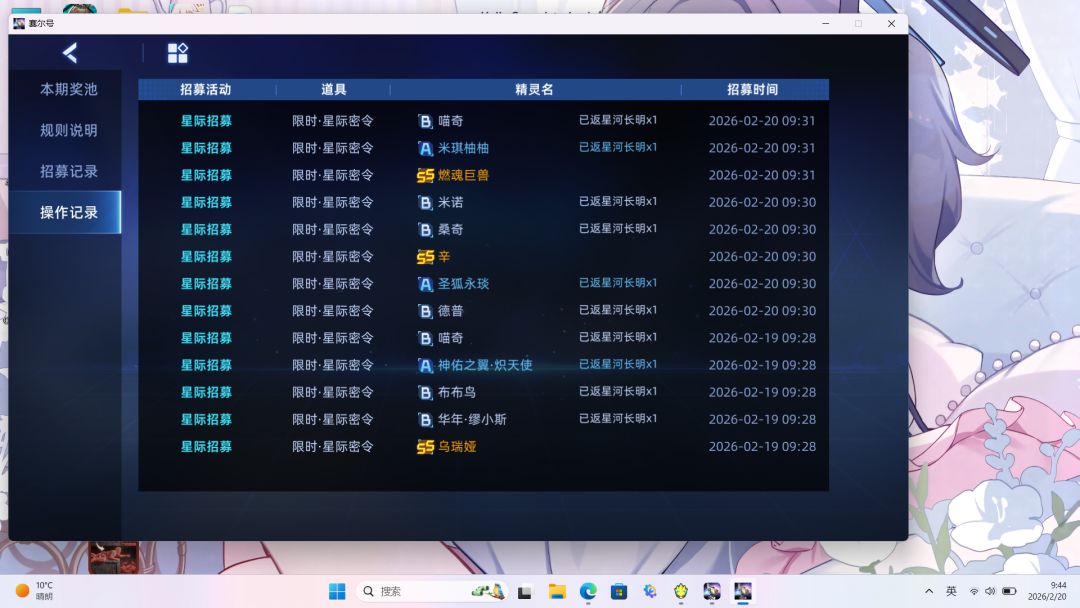Image resolution: width=1080 pixels, height=608 pixels.
Task: Open the Wi-Fi network icon in tray
Action: [x=974, y=591]
